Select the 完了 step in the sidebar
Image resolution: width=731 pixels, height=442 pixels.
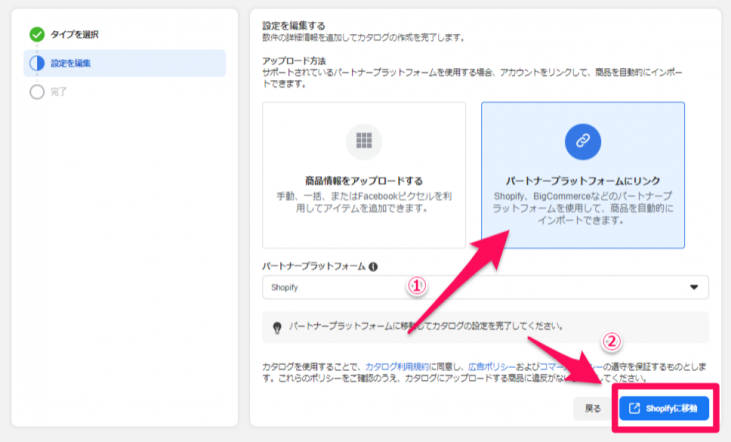point(58,92)
